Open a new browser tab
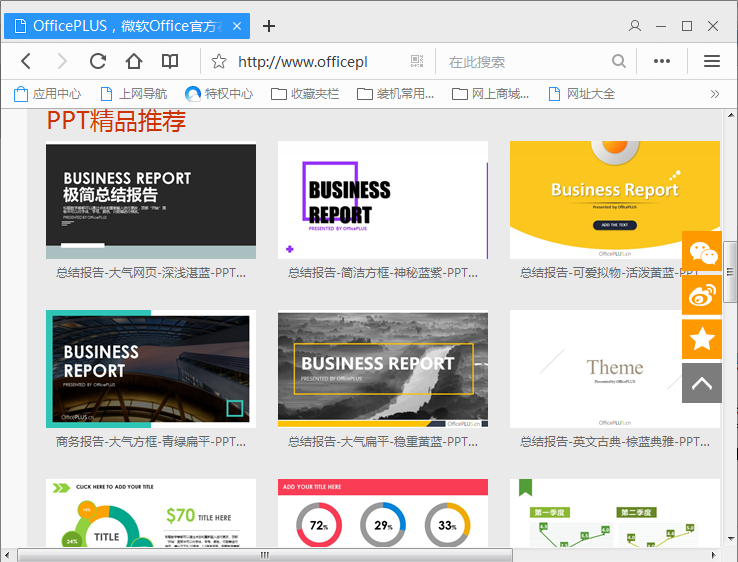738x562 pixels. pyautogui.click(x=269, y=26)
